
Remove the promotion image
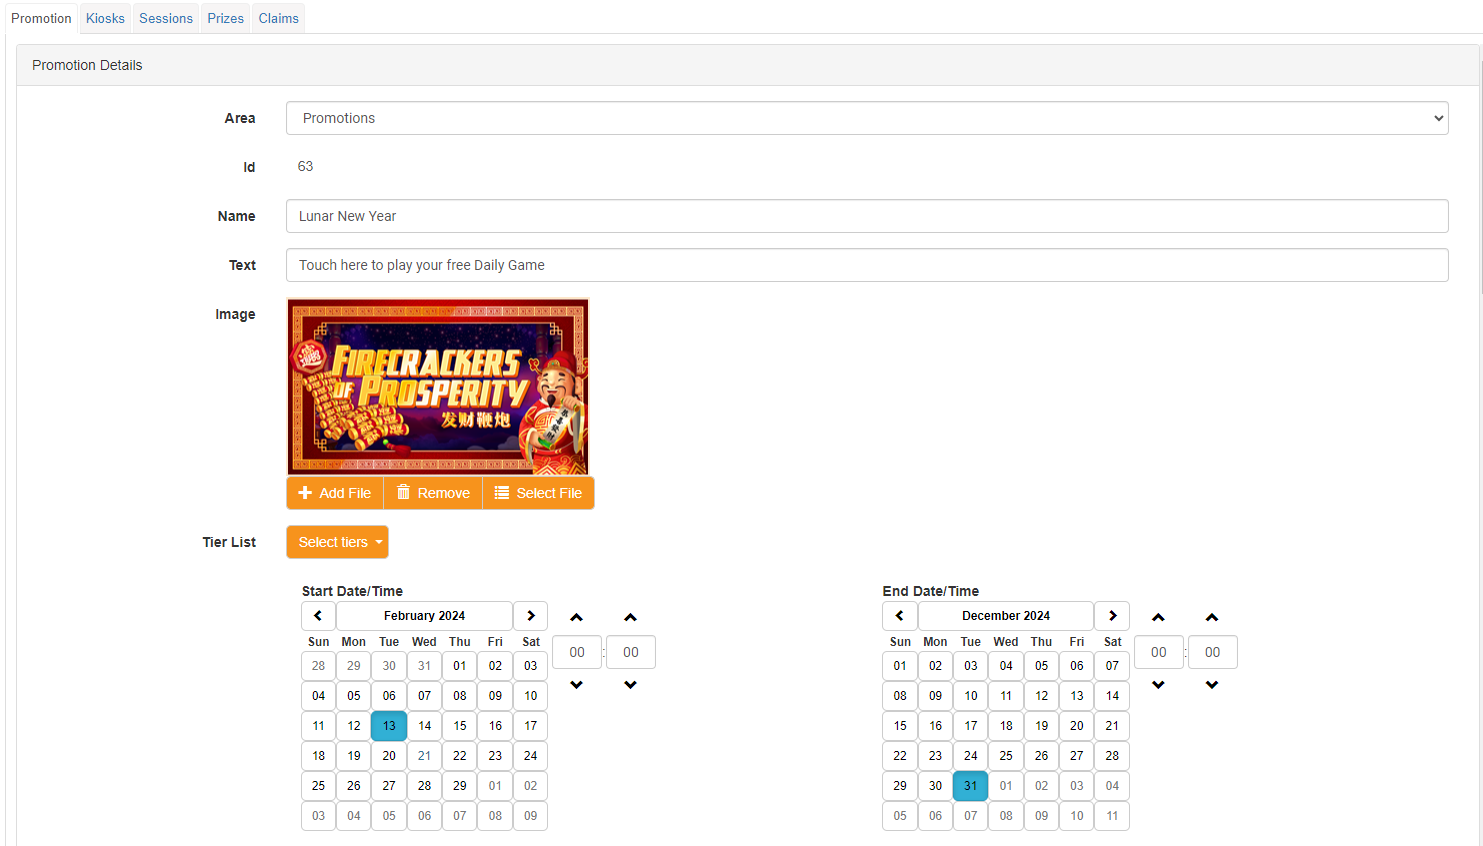point(433,493)
